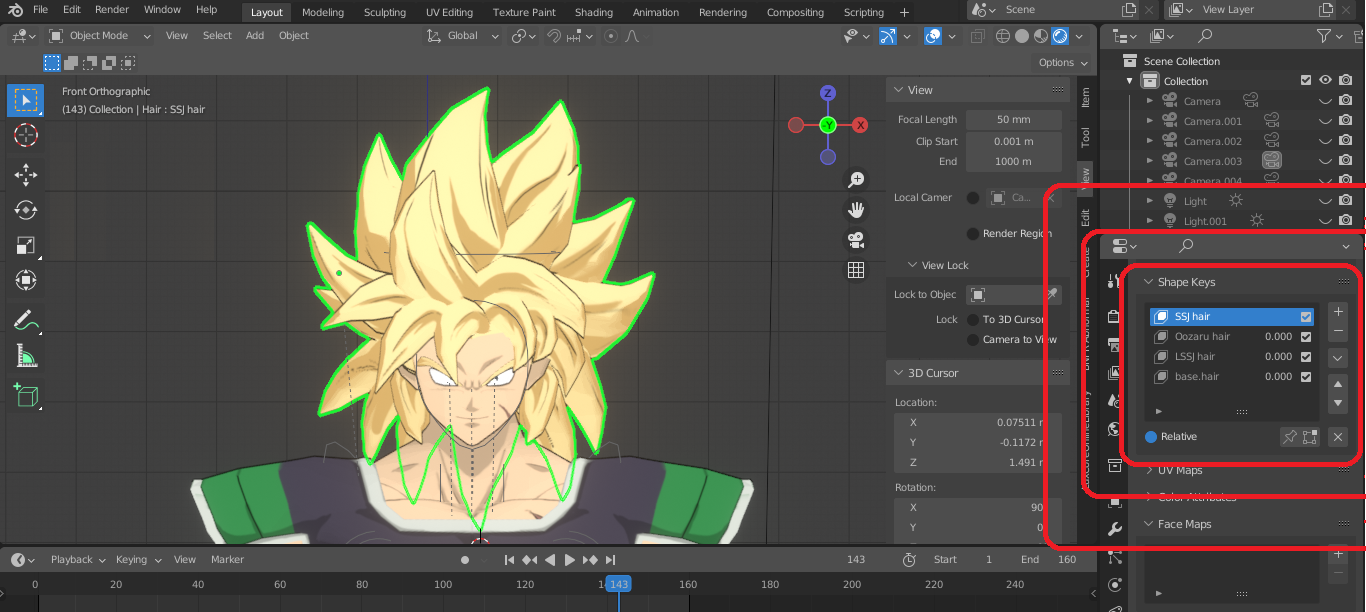This screenshot has width=1366, height=612.
Task: Collapse the View Lock subpanel
Action: (912, 265)
